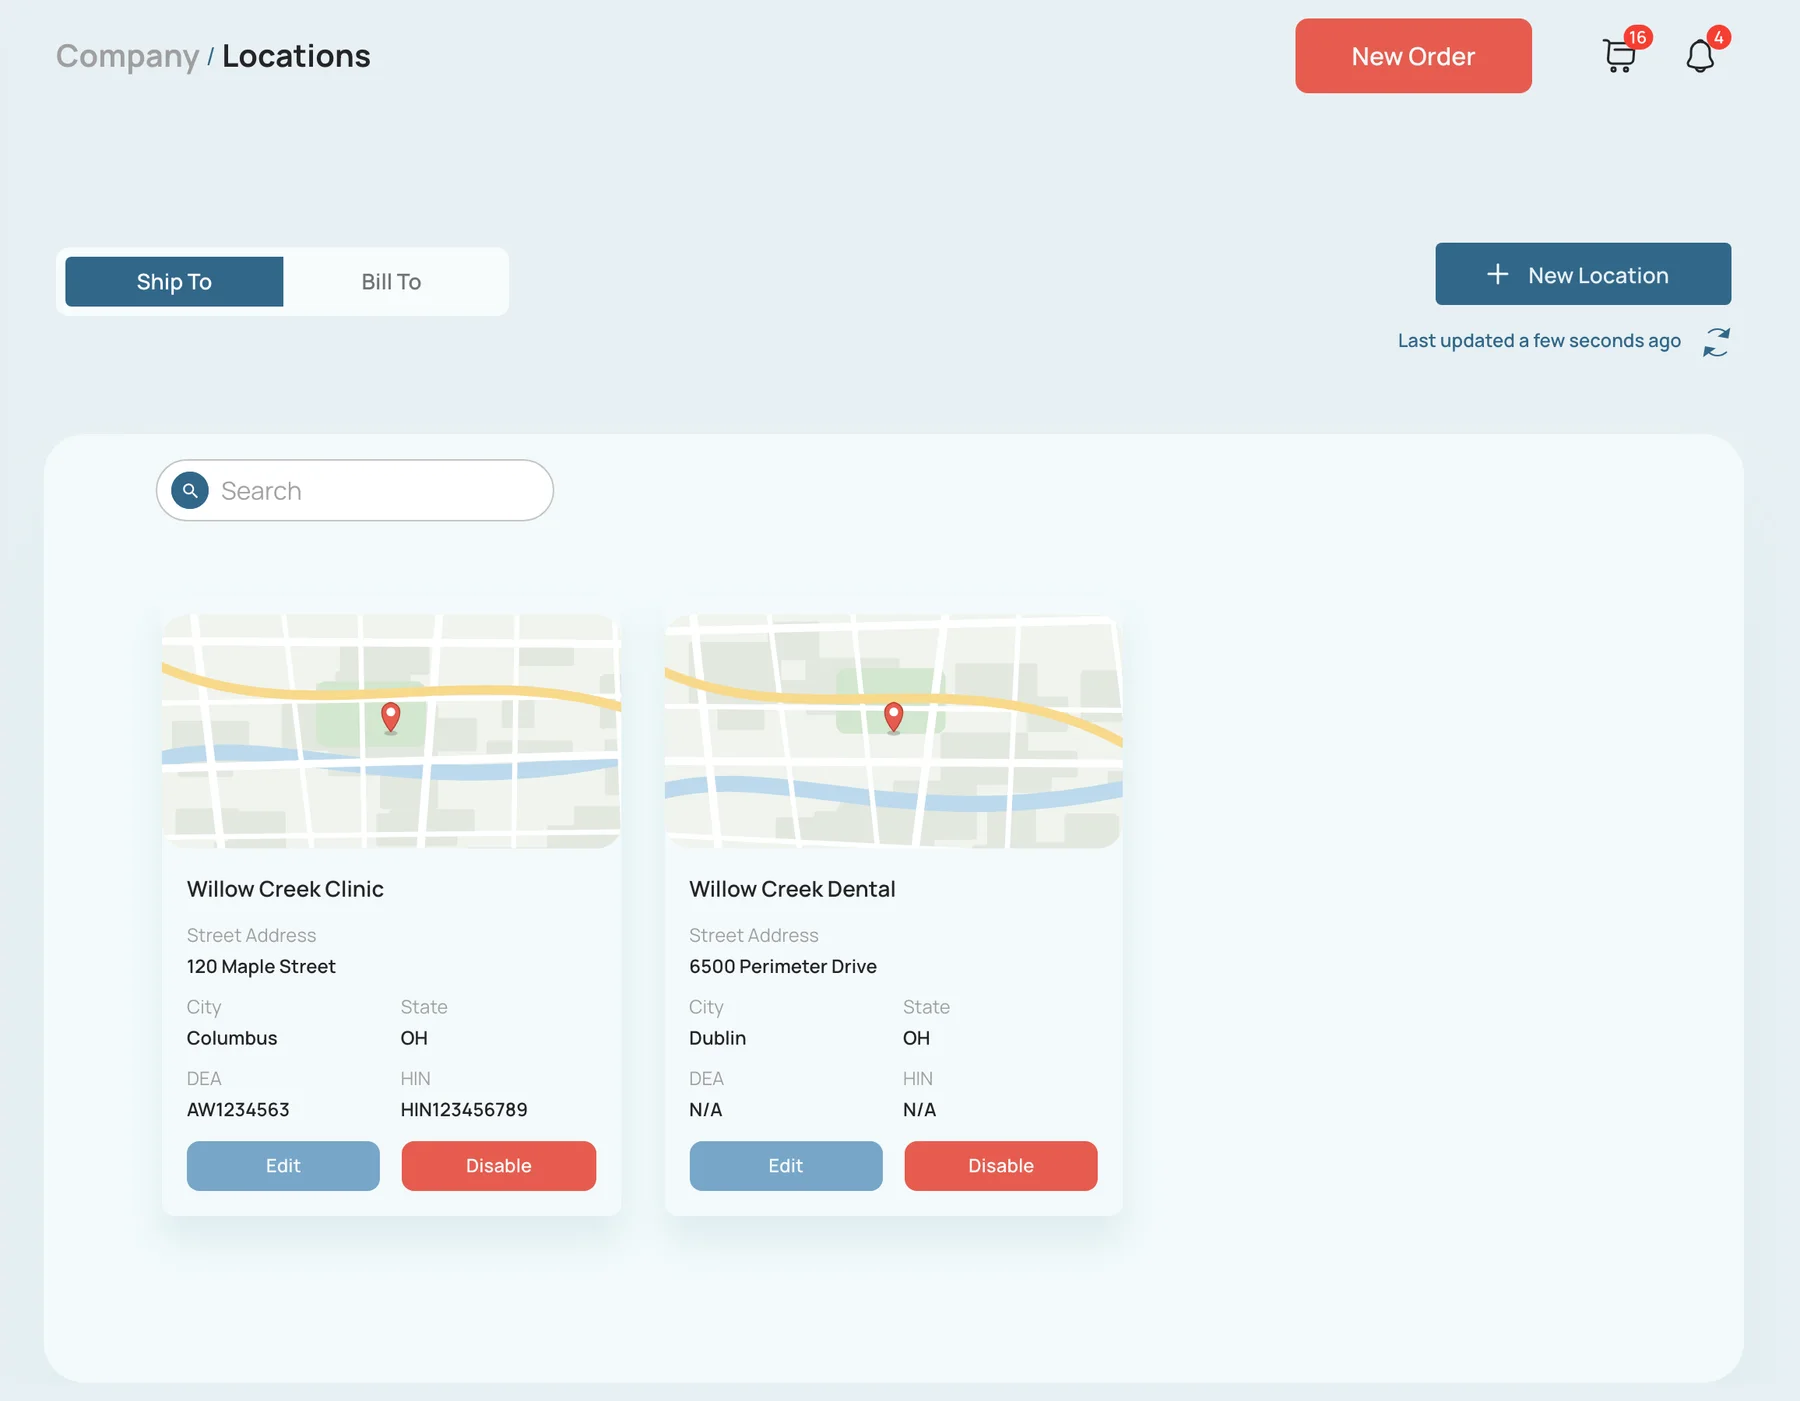Screen dimensions: 1800x1401
Task: Switch to the Bill To tab
Action: (391, 282)
